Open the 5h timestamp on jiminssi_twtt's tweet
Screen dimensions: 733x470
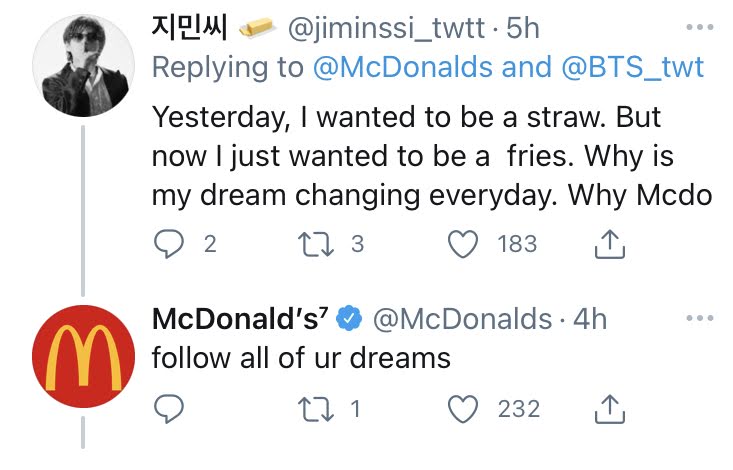click(523, 28)
